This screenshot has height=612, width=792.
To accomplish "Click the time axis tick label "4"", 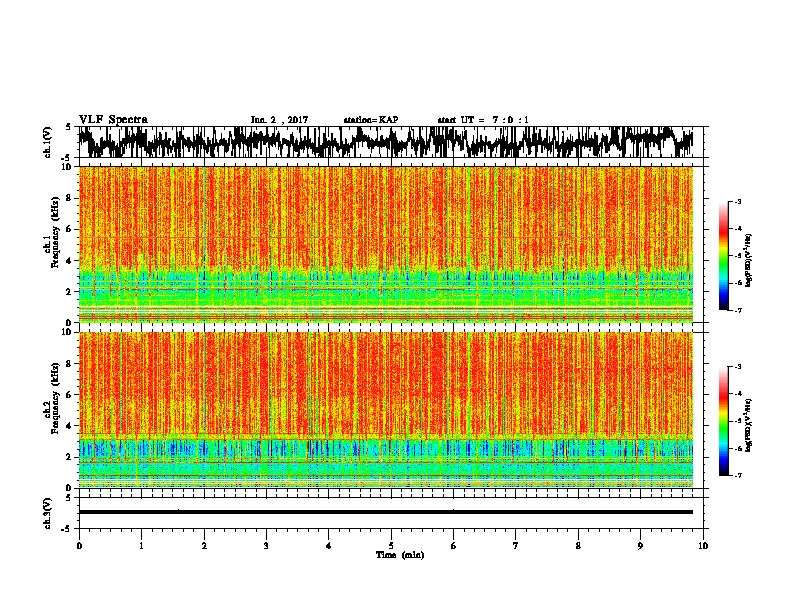I will [x=329, y=546].
